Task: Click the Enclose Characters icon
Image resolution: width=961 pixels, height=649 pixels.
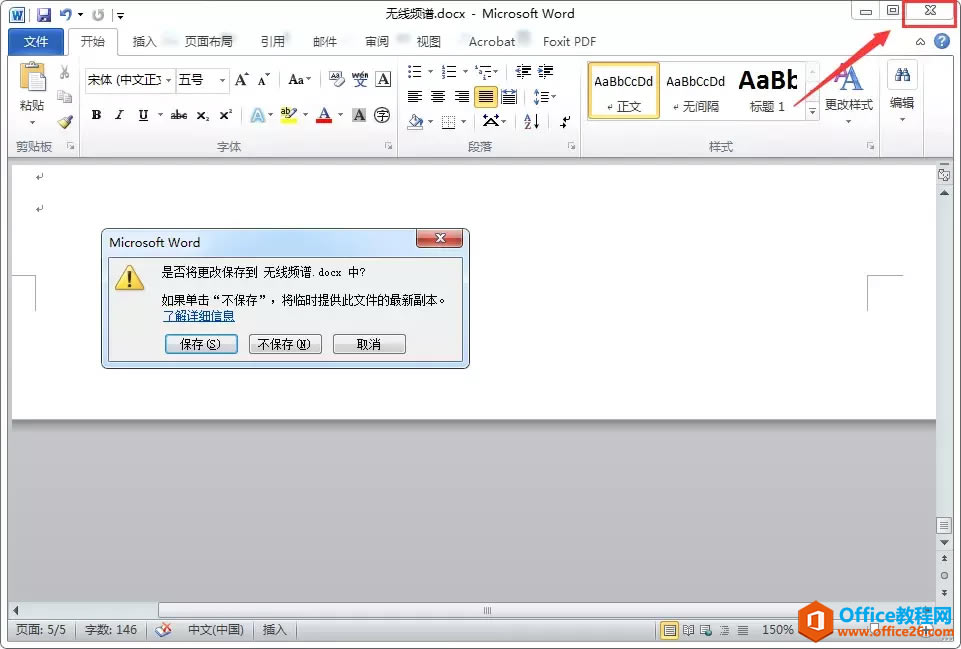Action: (382, 115)
